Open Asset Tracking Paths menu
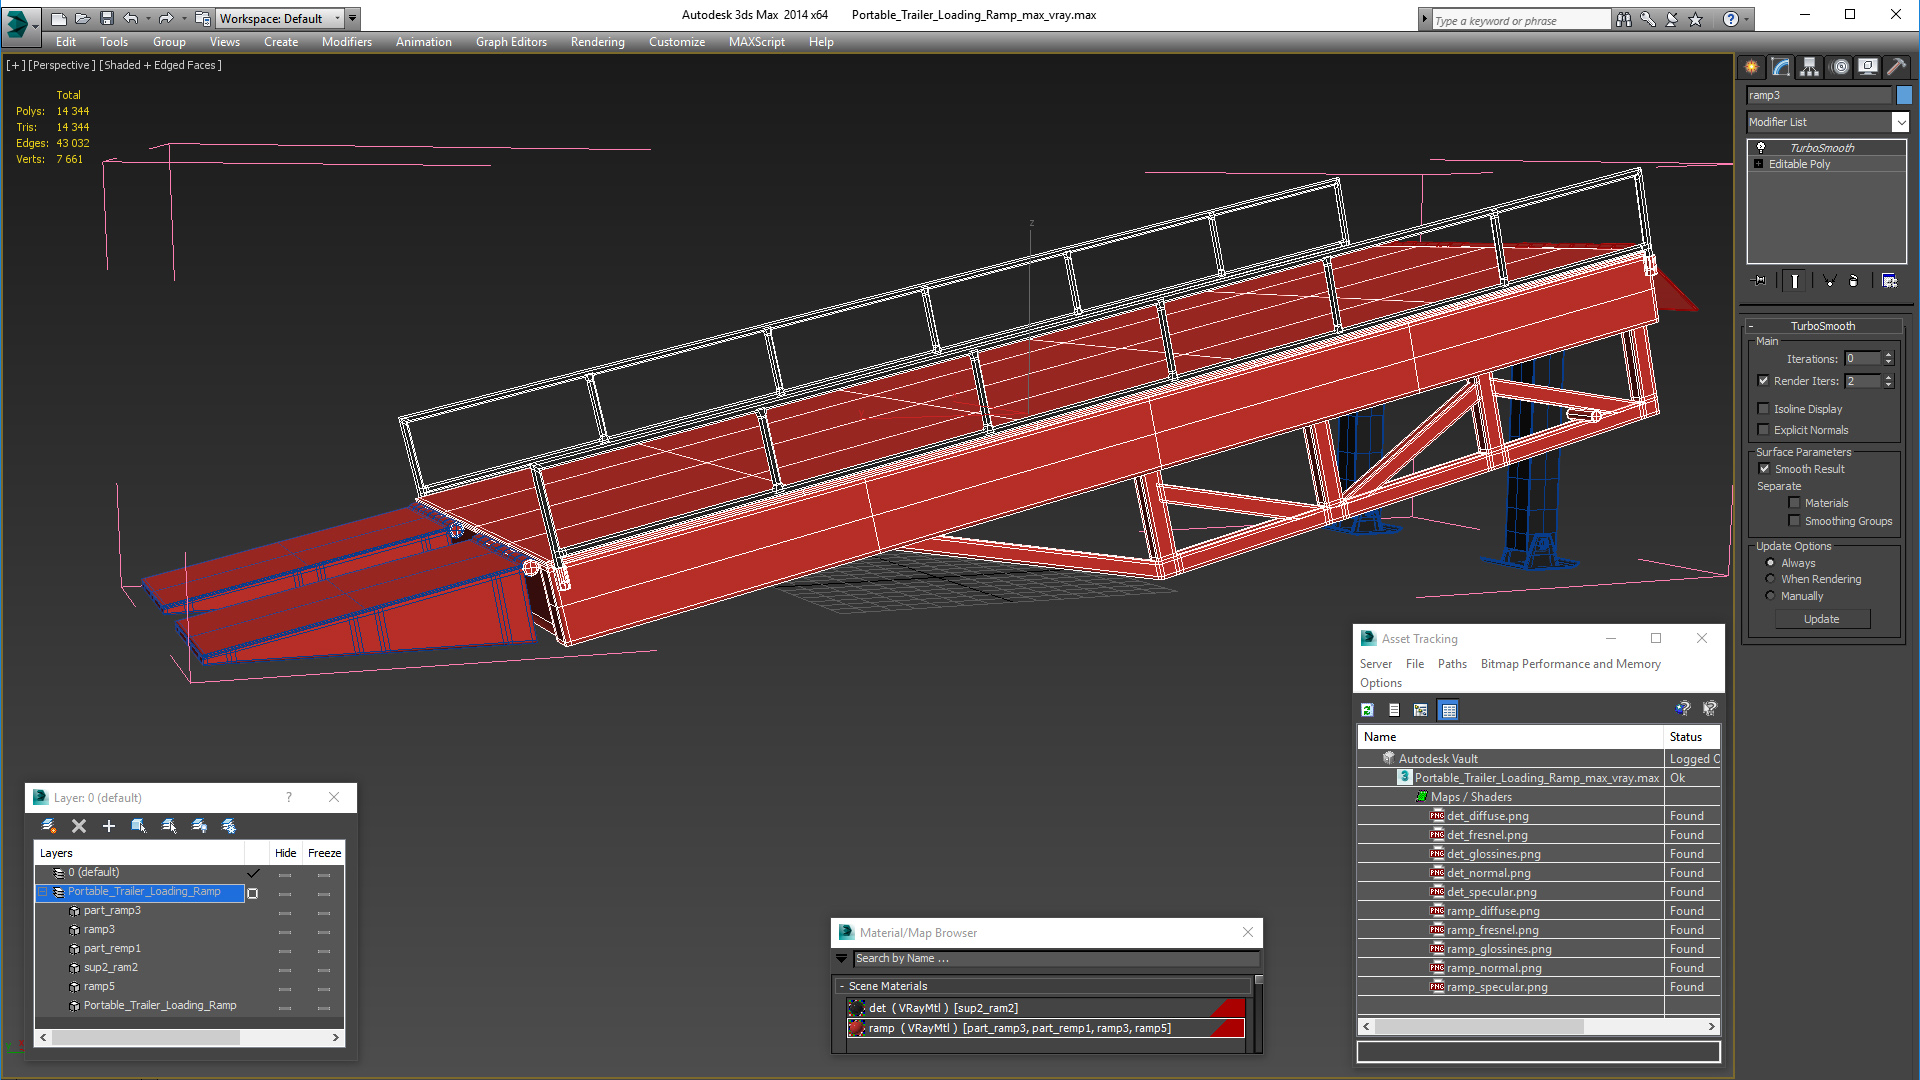The width and height of the screenshot is (1920, 1080). pos(1452,664)
